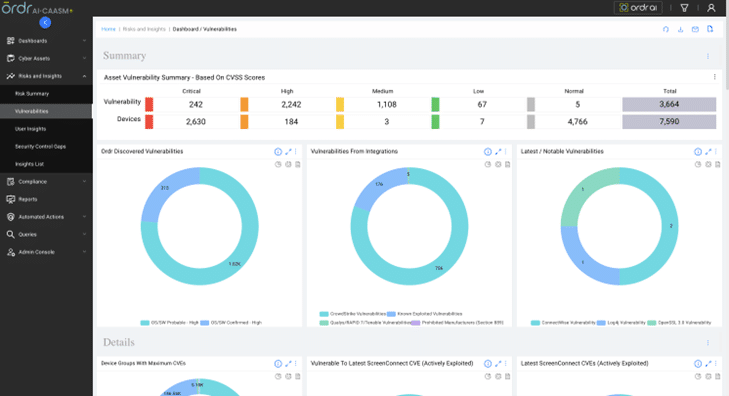Switch Vulnerabilities From Integrations to table view
The image size is (729, 396).
508,164
